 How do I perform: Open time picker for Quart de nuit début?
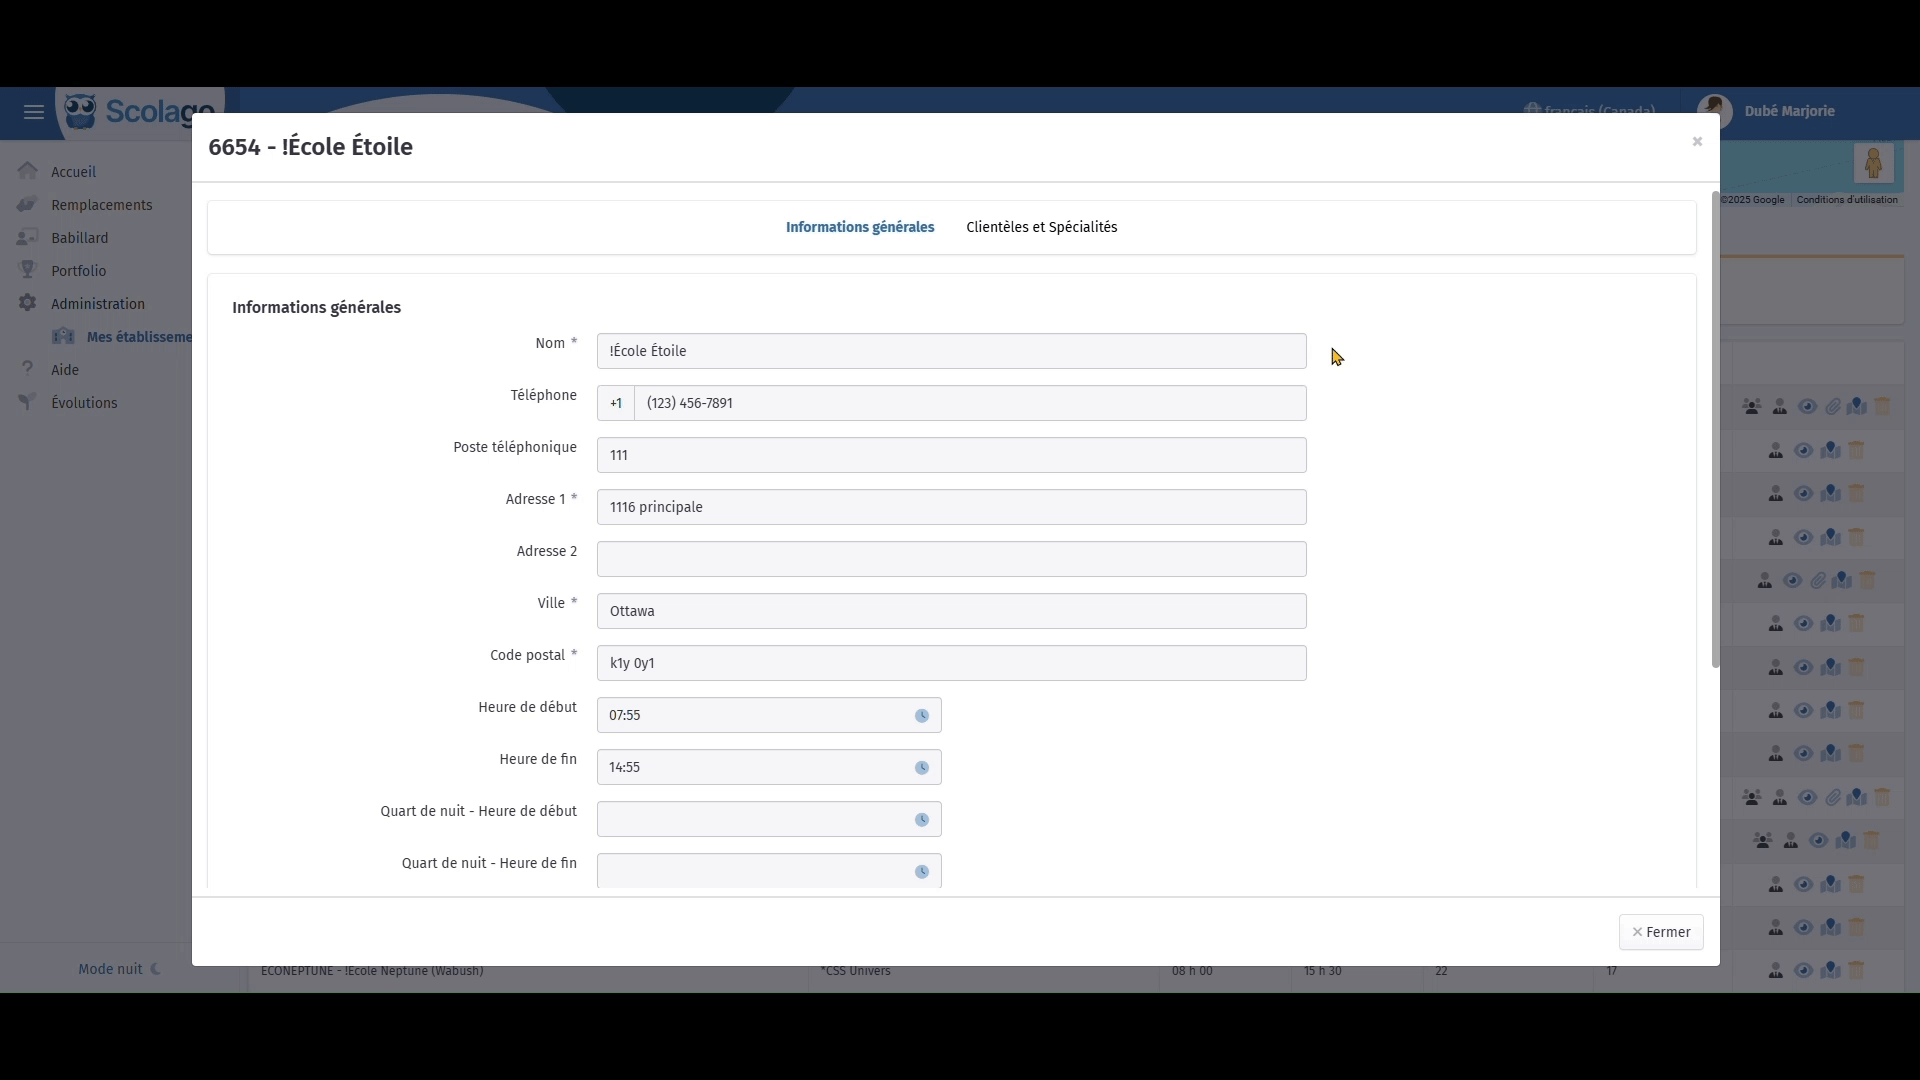(921, 820)
